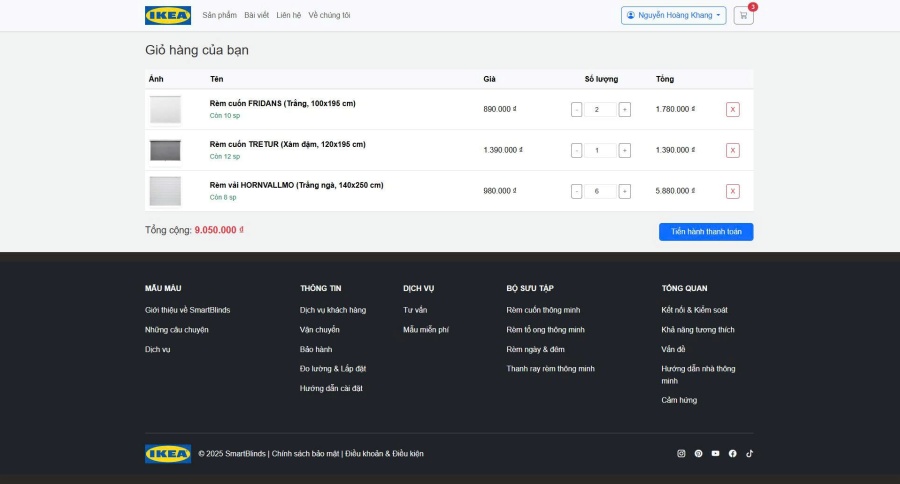The width and height of the screenshot is (900, 484).
Task: Click the IKEA logo in footer
Action: tap(168, 454)
